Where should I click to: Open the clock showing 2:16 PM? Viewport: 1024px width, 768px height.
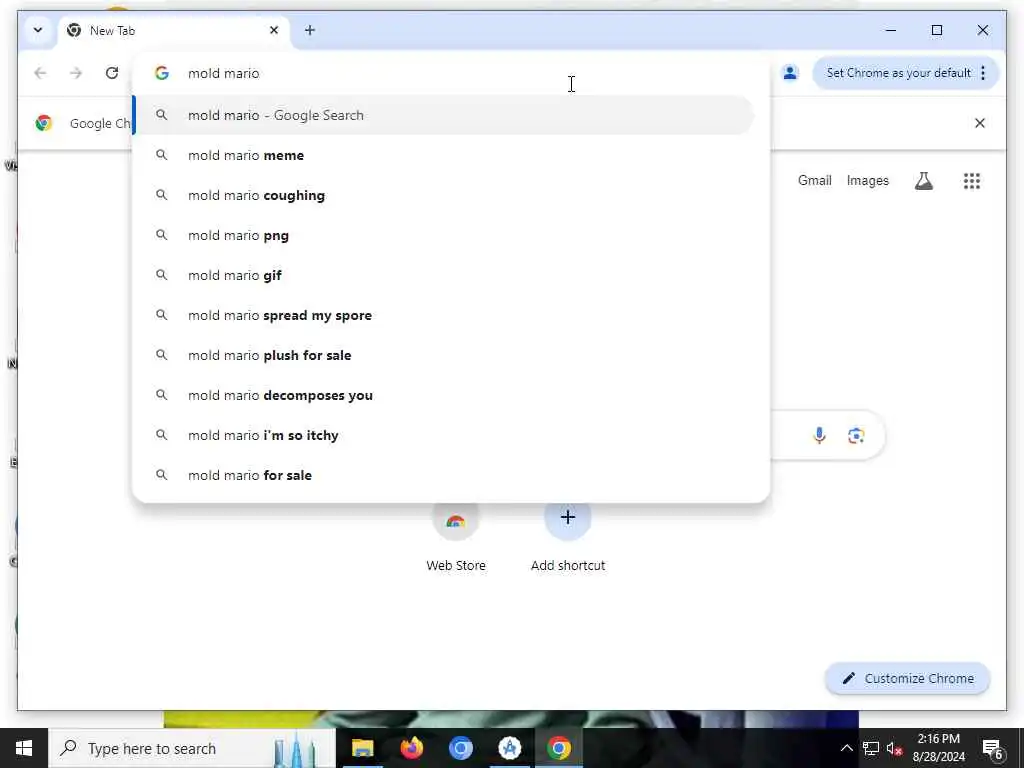point(938,748)
